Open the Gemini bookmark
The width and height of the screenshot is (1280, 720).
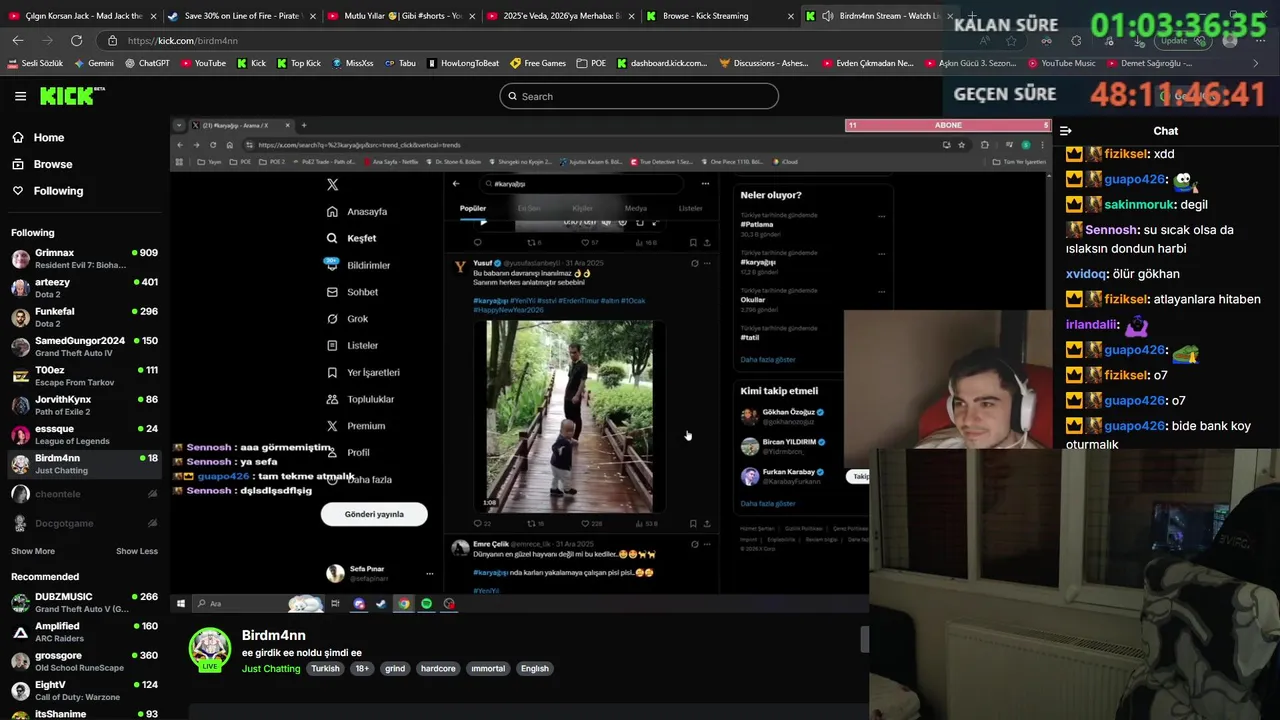[93, 63]
